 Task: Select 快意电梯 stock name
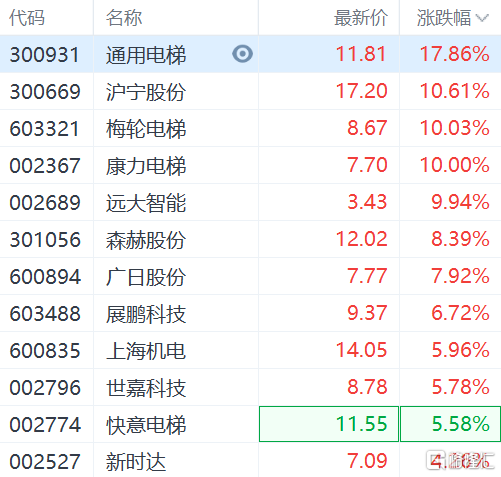[x=146, y=425]
